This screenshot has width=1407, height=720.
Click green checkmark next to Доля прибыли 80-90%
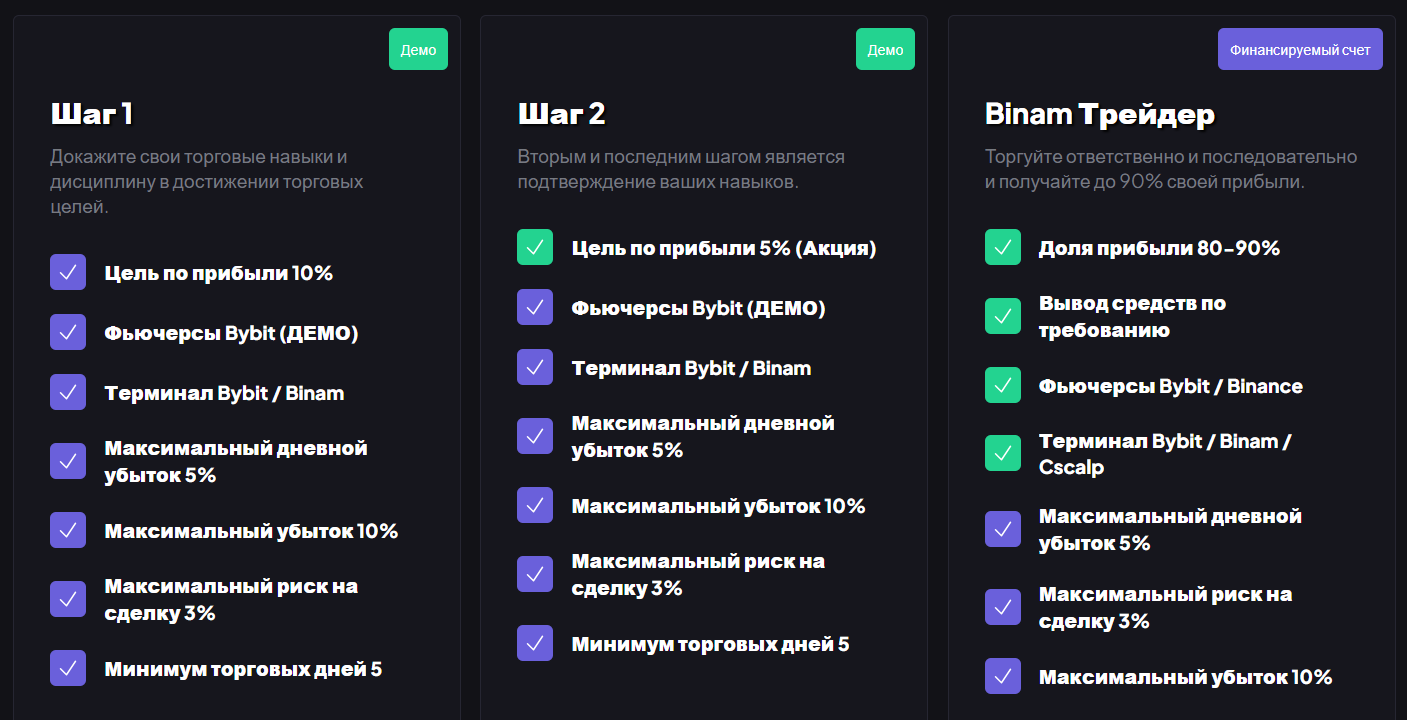click(1002, 247)
